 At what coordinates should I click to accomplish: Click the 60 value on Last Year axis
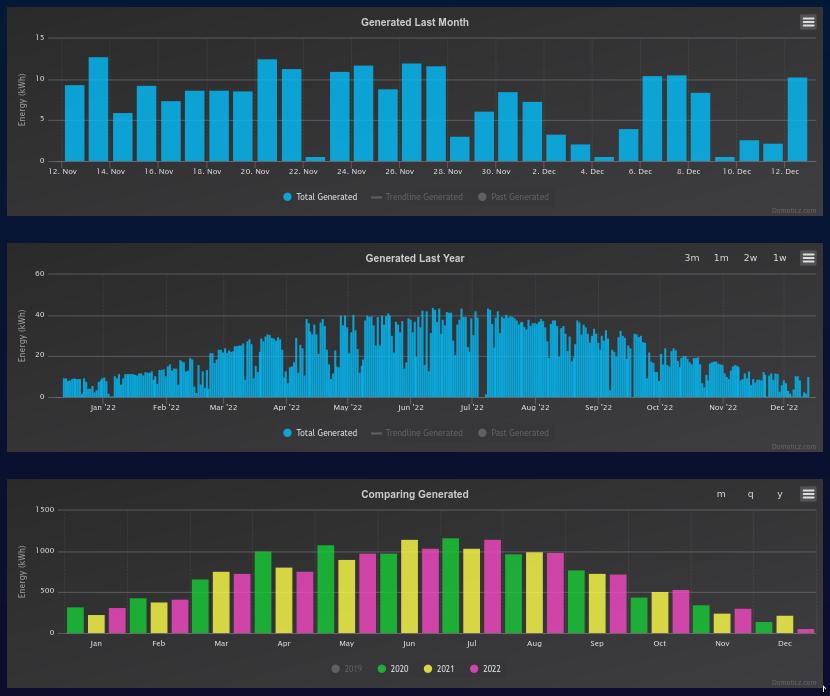coord(40,274)
